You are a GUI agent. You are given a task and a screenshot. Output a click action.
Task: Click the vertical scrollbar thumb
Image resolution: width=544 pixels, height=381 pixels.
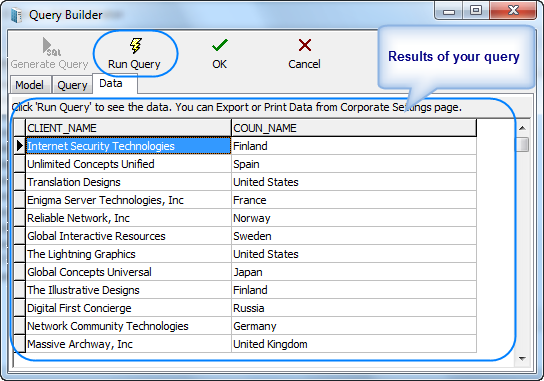(x=522, y=144)
